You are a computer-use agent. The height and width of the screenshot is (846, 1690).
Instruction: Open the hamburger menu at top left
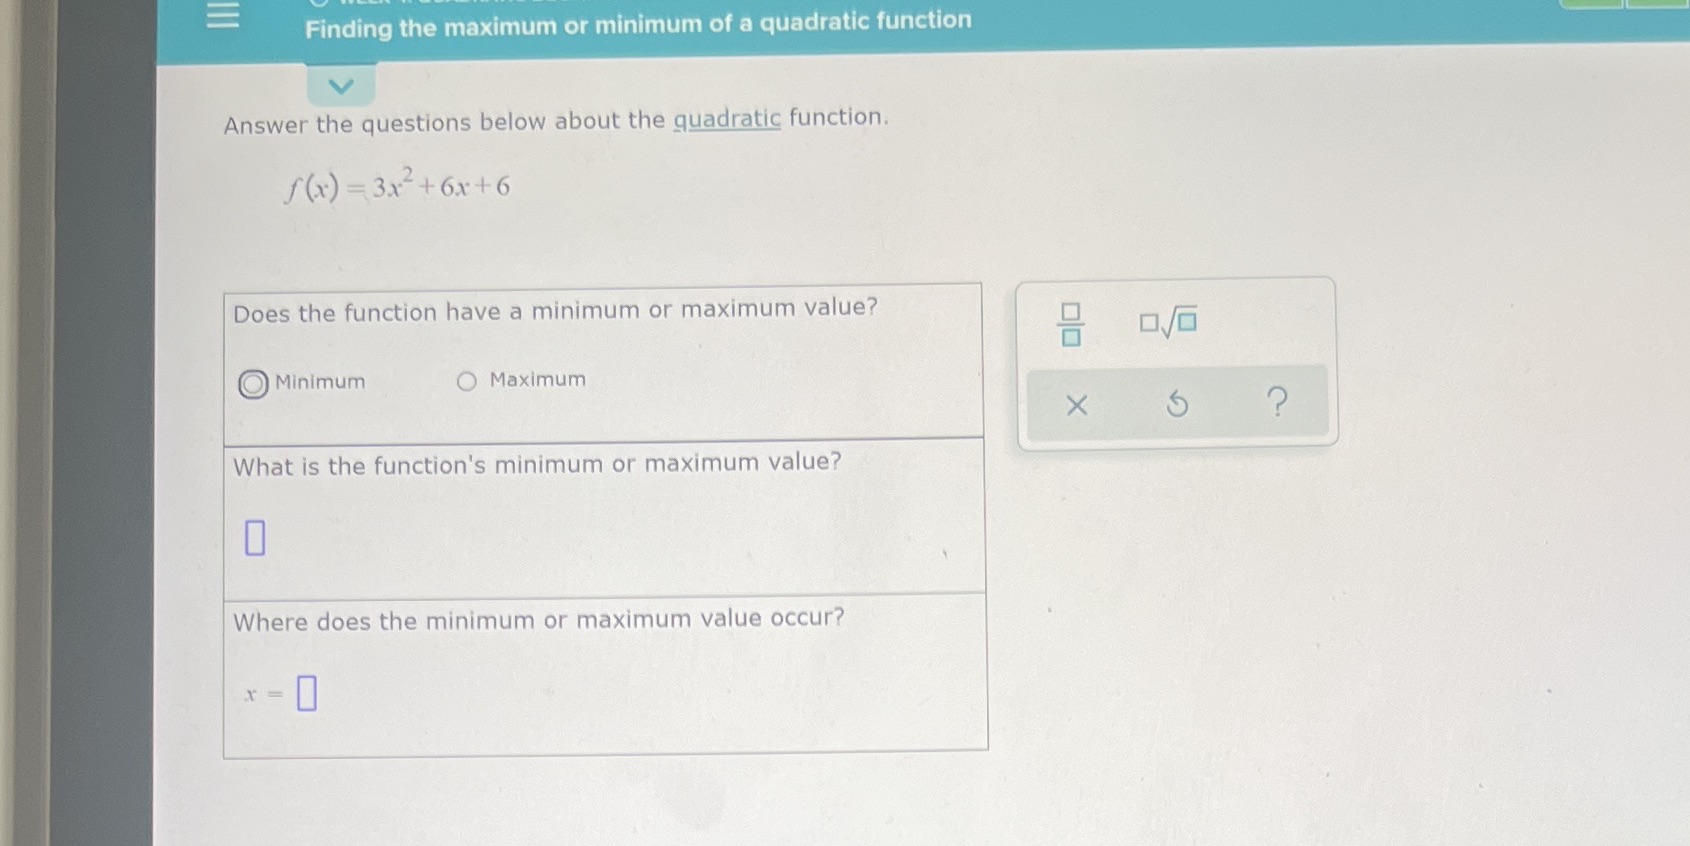pos(222,17)
